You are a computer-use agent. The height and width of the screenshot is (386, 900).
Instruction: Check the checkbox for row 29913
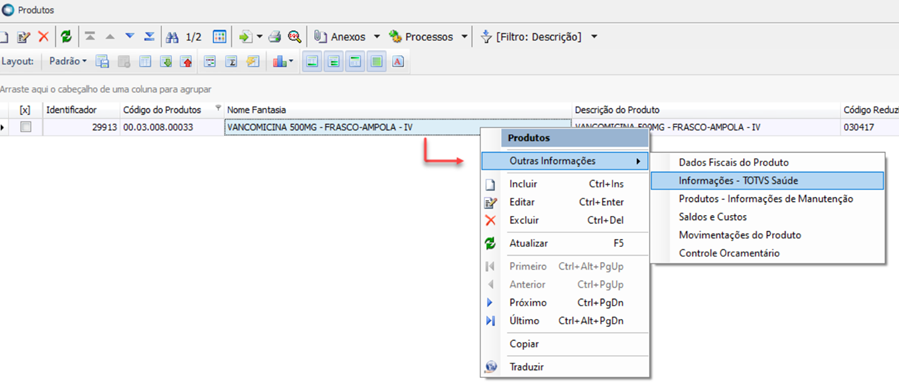(x=25, y=128)
